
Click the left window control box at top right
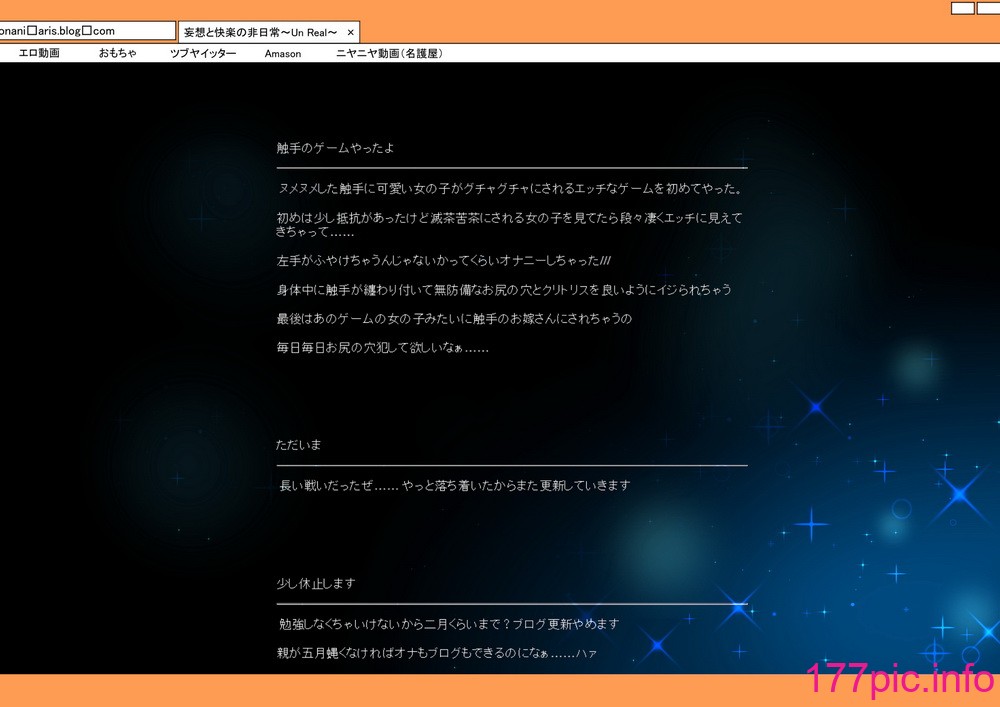[962, 8]
